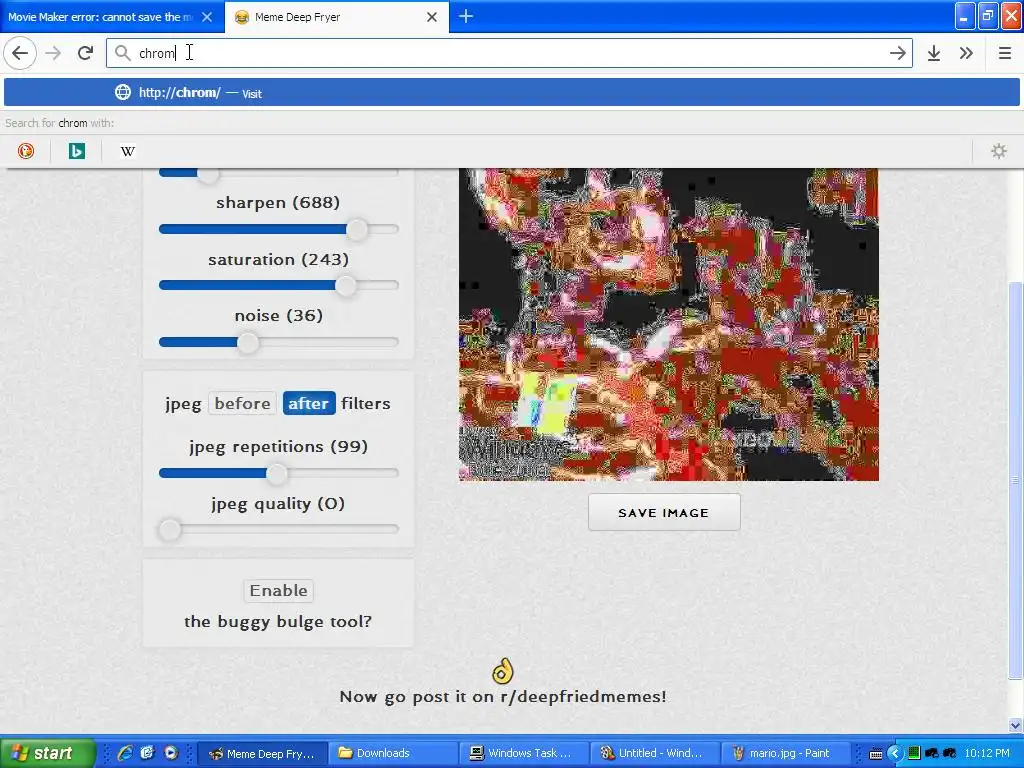Viewport: 1024px width, 768px height.
Task: Click the 'saturation (243)' label
Action: click(278, 259)
